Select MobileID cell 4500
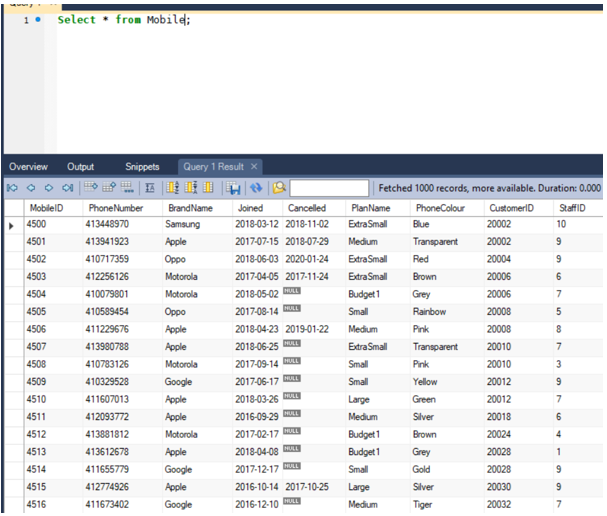The height and width of the screenshot is (516, 607). (x=36, y=224)
